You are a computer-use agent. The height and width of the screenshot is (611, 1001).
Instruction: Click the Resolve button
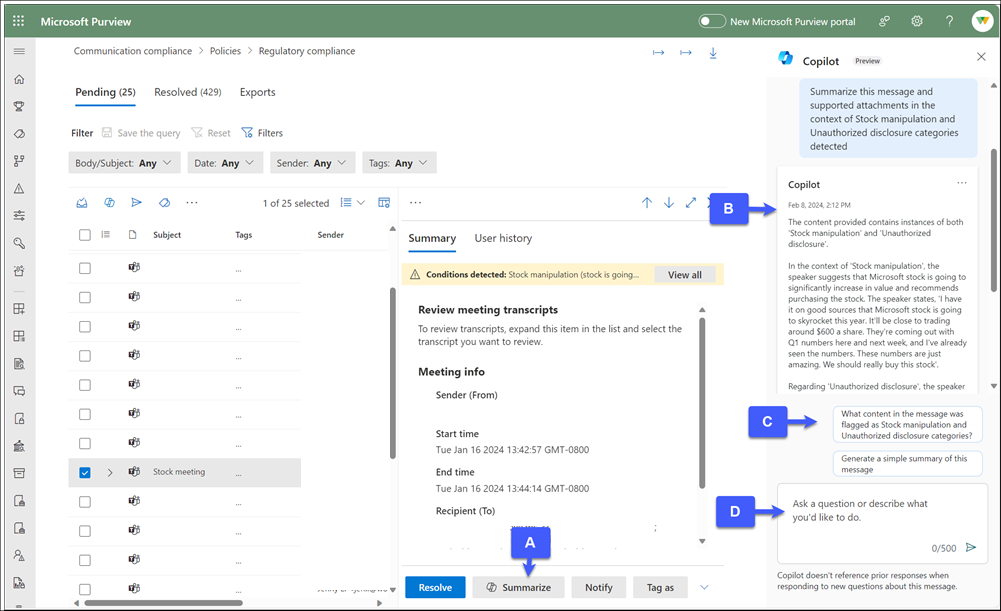coord(435,587)
